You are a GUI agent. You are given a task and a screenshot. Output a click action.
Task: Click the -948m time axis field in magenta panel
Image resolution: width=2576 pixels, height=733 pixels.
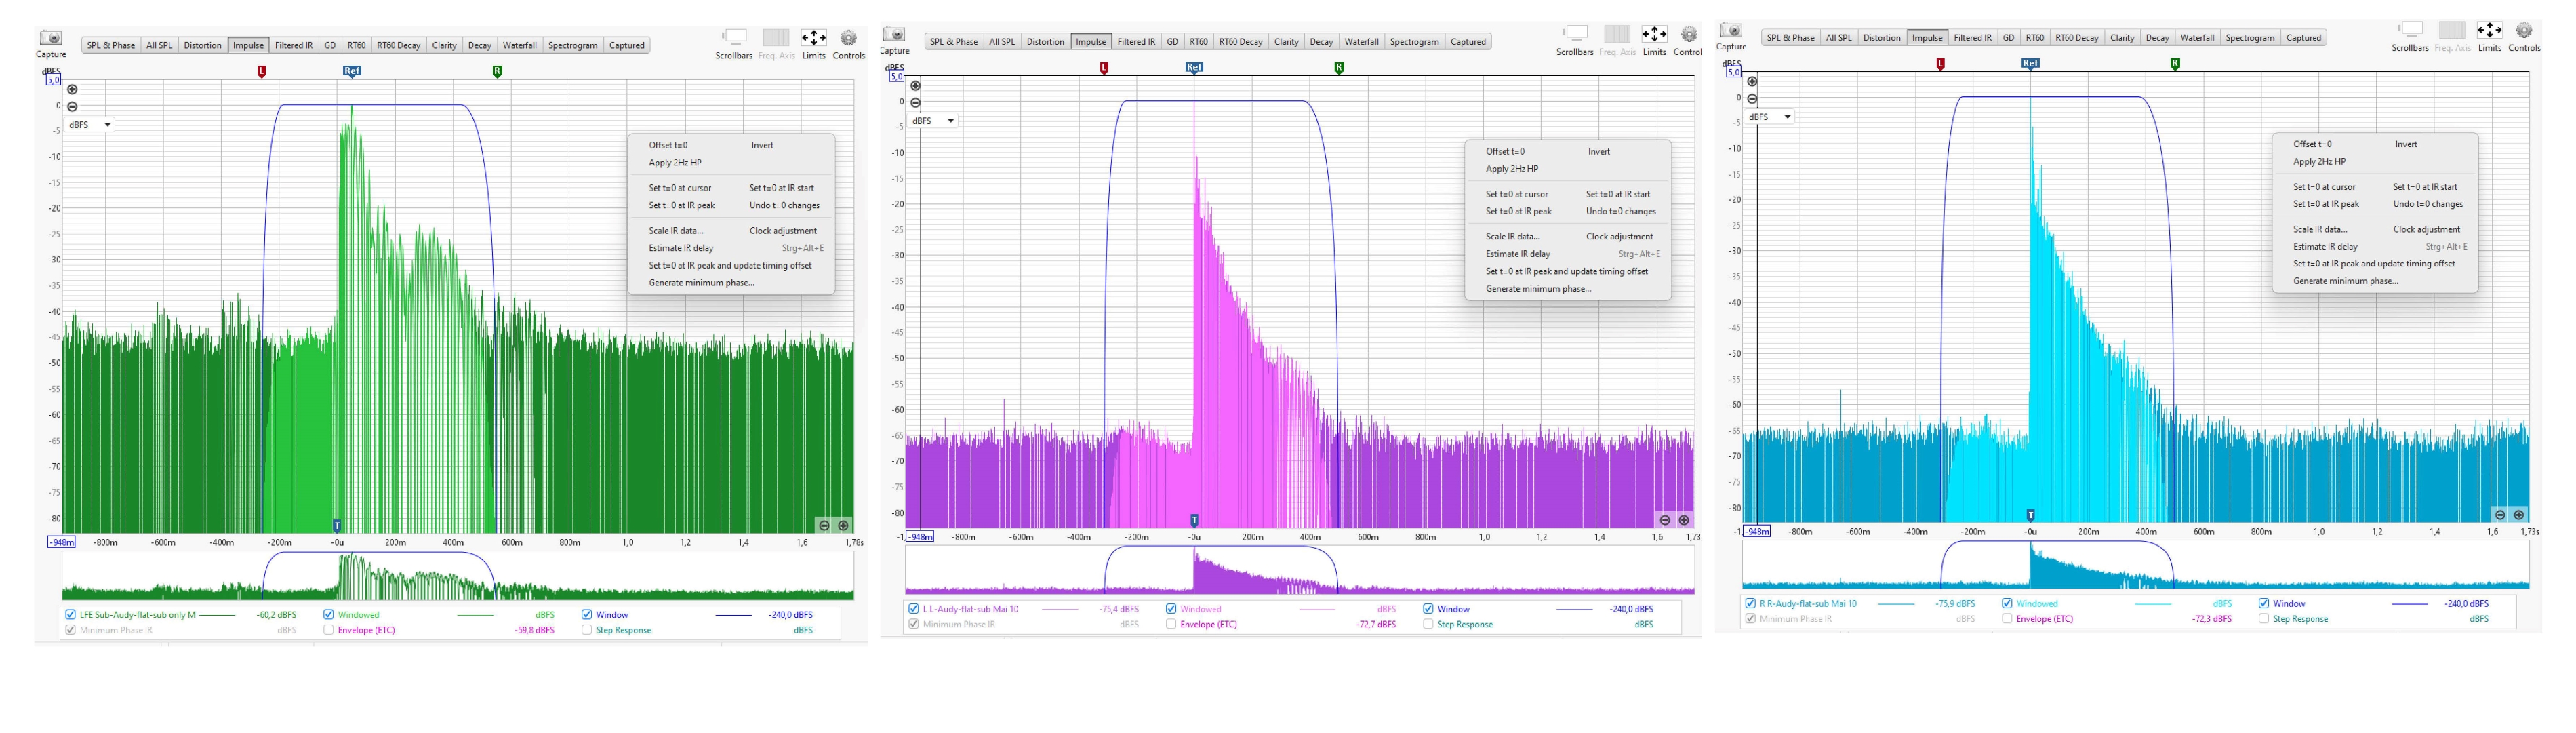[x=920, y=537]
